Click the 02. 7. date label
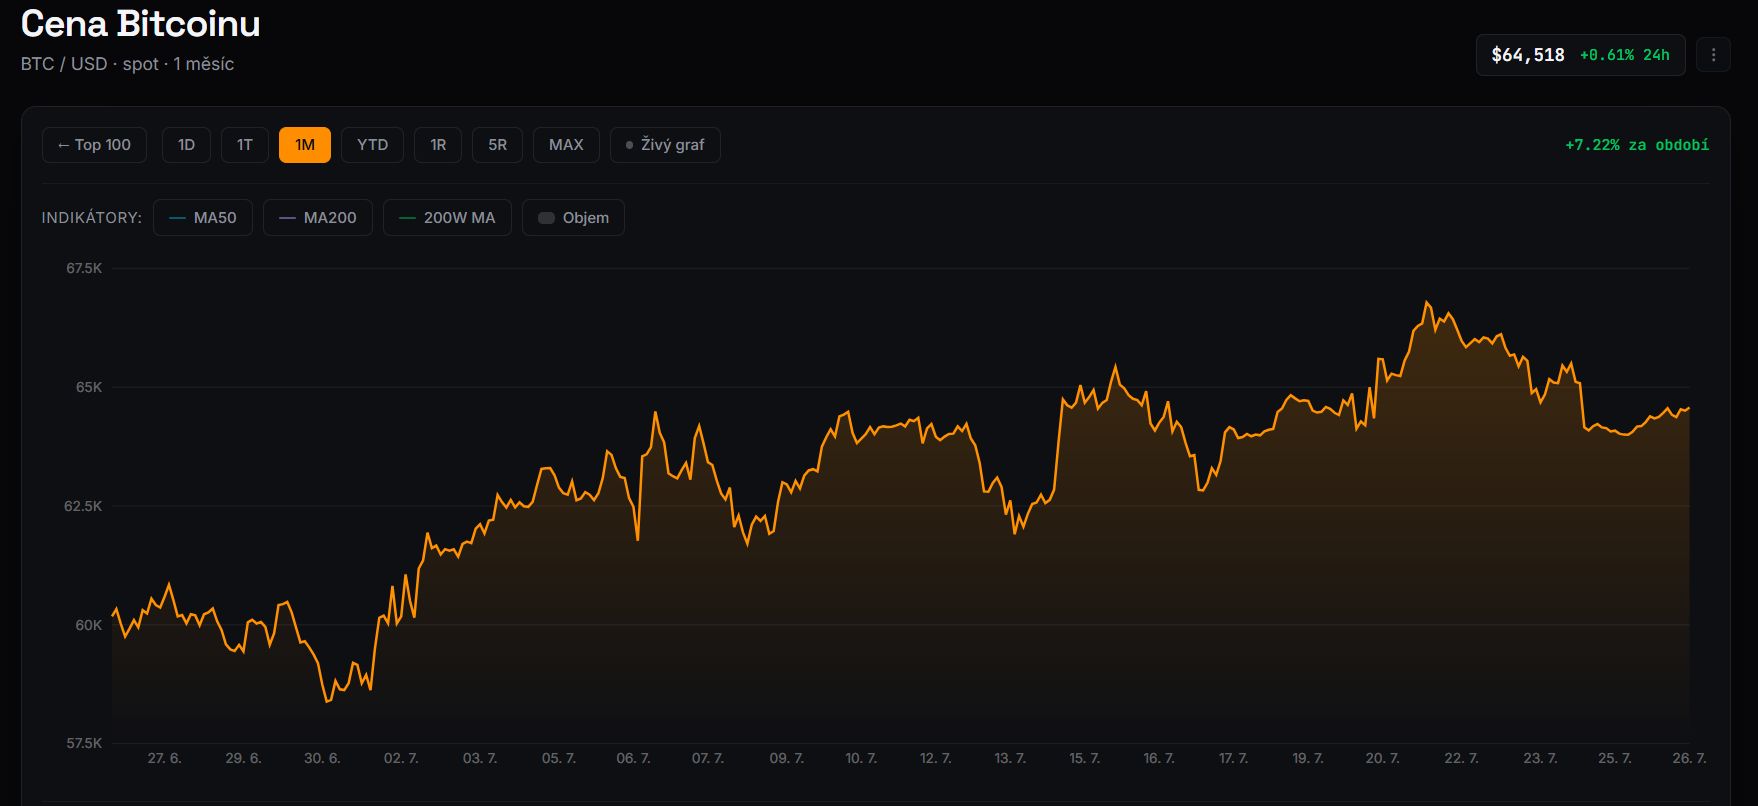Image resolution: width=1758 pixels, height=806 pixels. click(x=401, y=759)
